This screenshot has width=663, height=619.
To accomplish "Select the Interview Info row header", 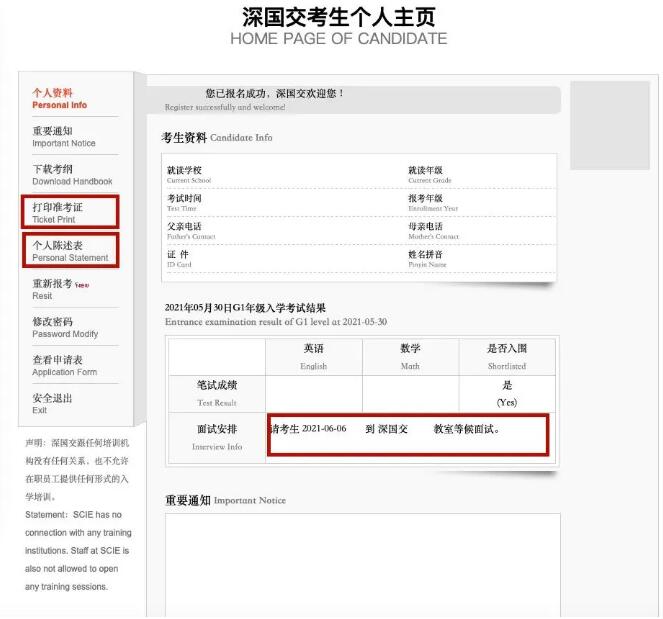I will click(x=217, y=437).
